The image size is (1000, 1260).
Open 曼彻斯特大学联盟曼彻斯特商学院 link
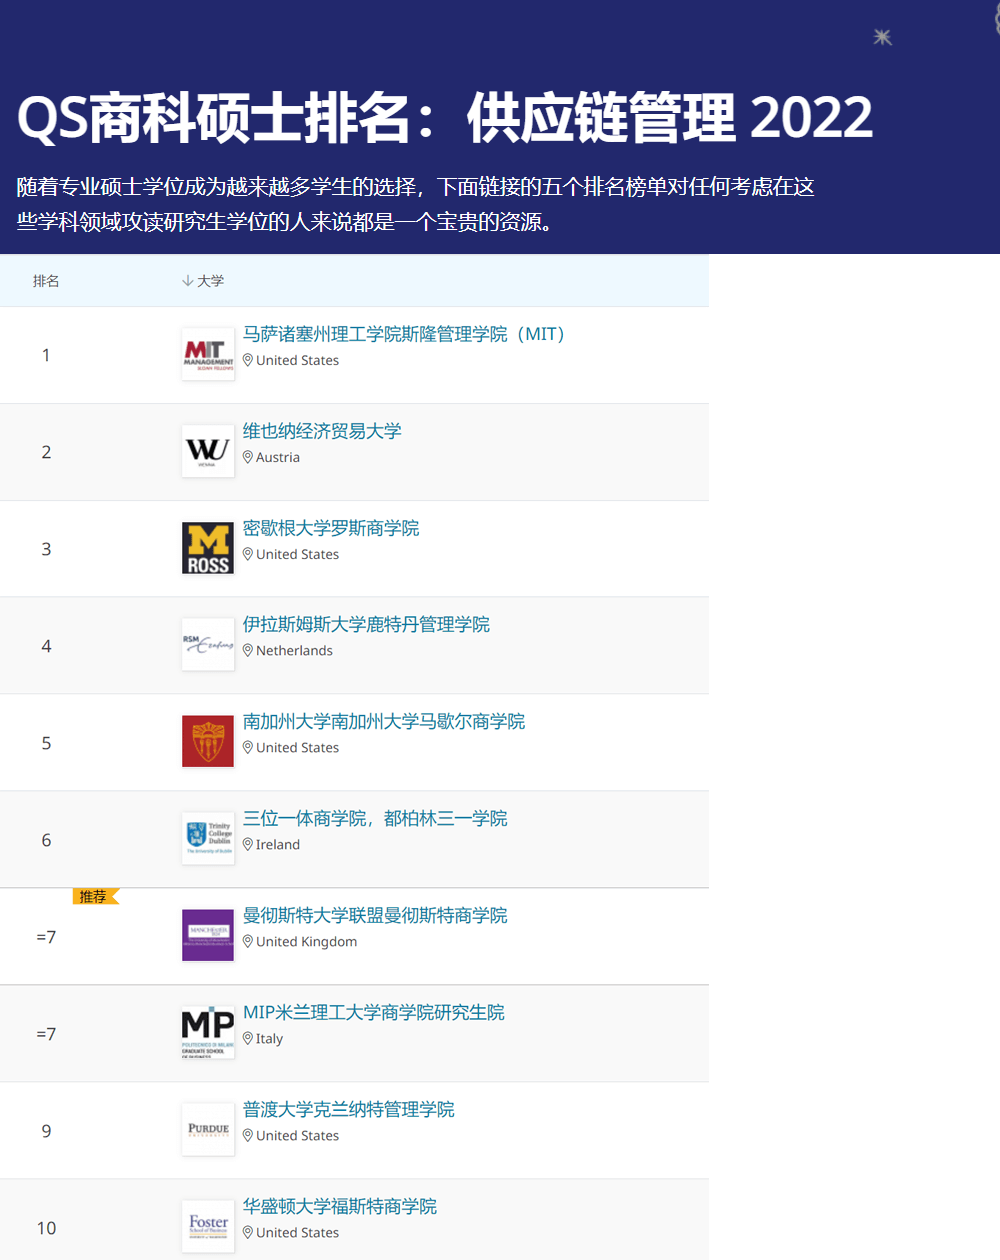coord(375,916)
